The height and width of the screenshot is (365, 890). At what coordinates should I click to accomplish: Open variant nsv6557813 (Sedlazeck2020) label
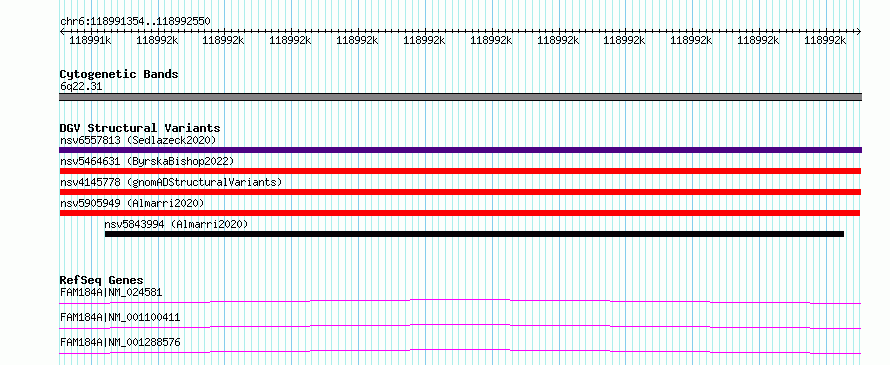point(138,140)
